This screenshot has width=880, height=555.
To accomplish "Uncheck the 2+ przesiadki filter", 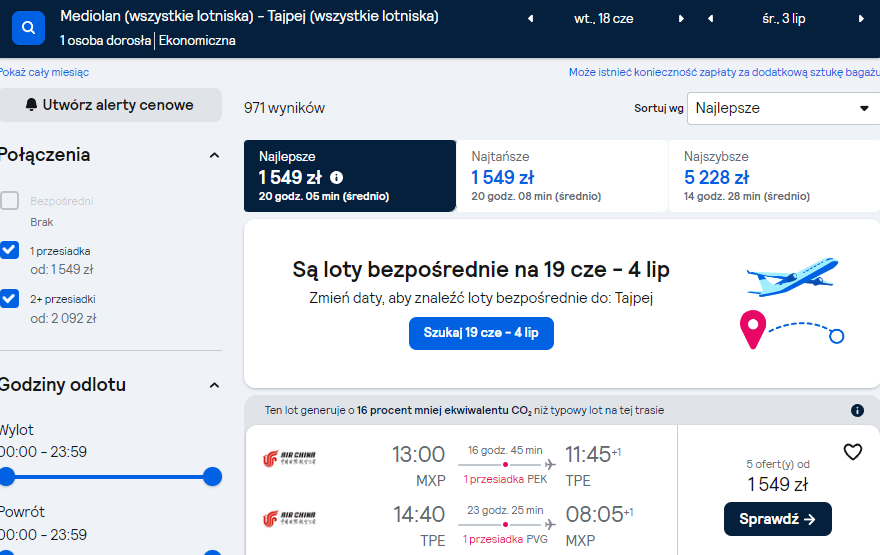I will point(10,298).
